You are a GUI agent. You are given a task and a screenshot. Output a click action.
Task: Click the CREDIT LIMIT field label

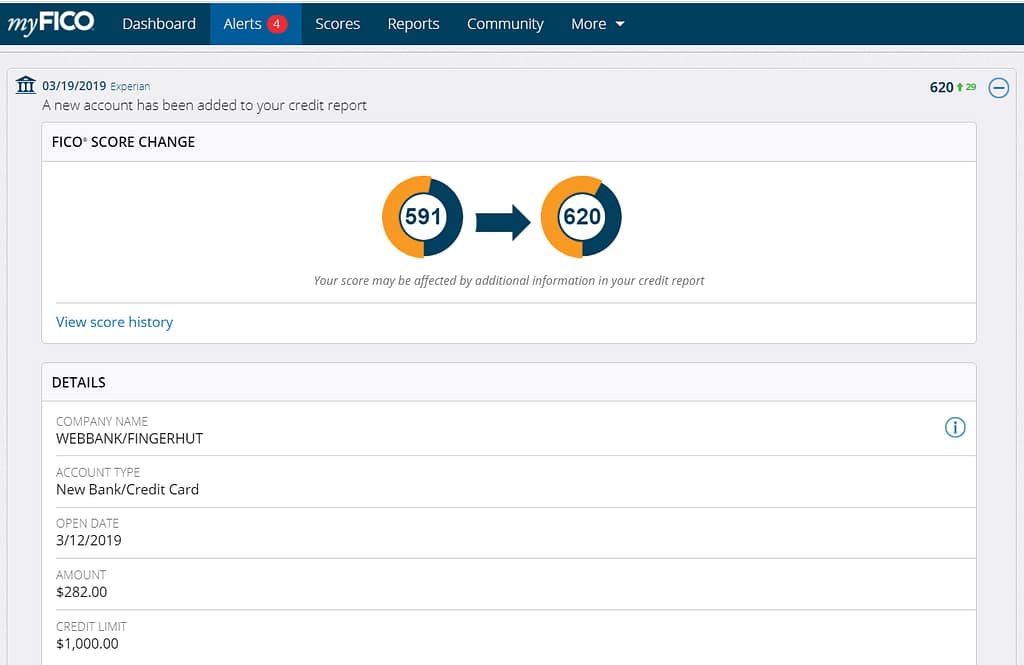[x=91, y=626]
